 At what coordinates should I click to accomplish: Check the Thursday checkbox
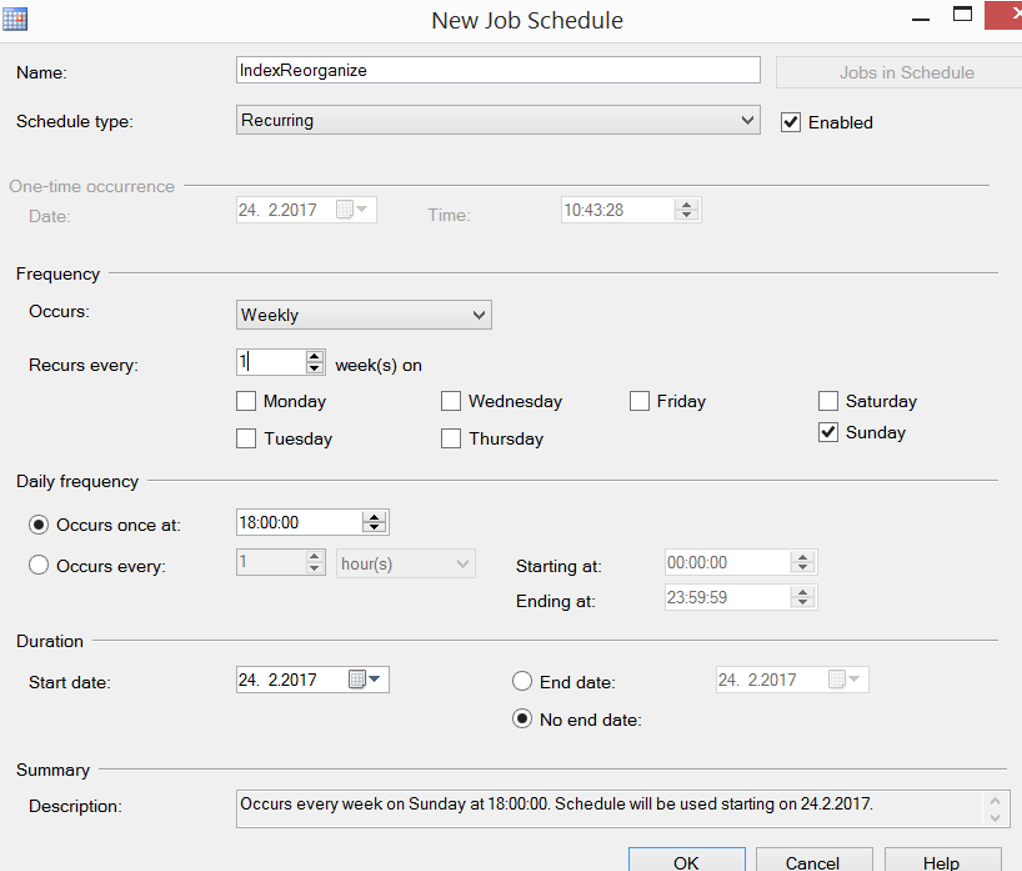450,439
